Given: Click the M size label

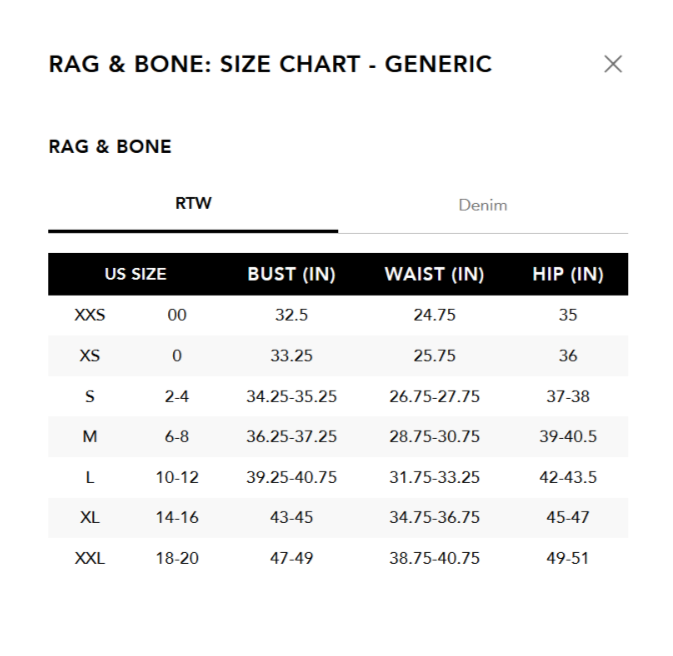Looking at the screenshot, I should click(90, 437).
